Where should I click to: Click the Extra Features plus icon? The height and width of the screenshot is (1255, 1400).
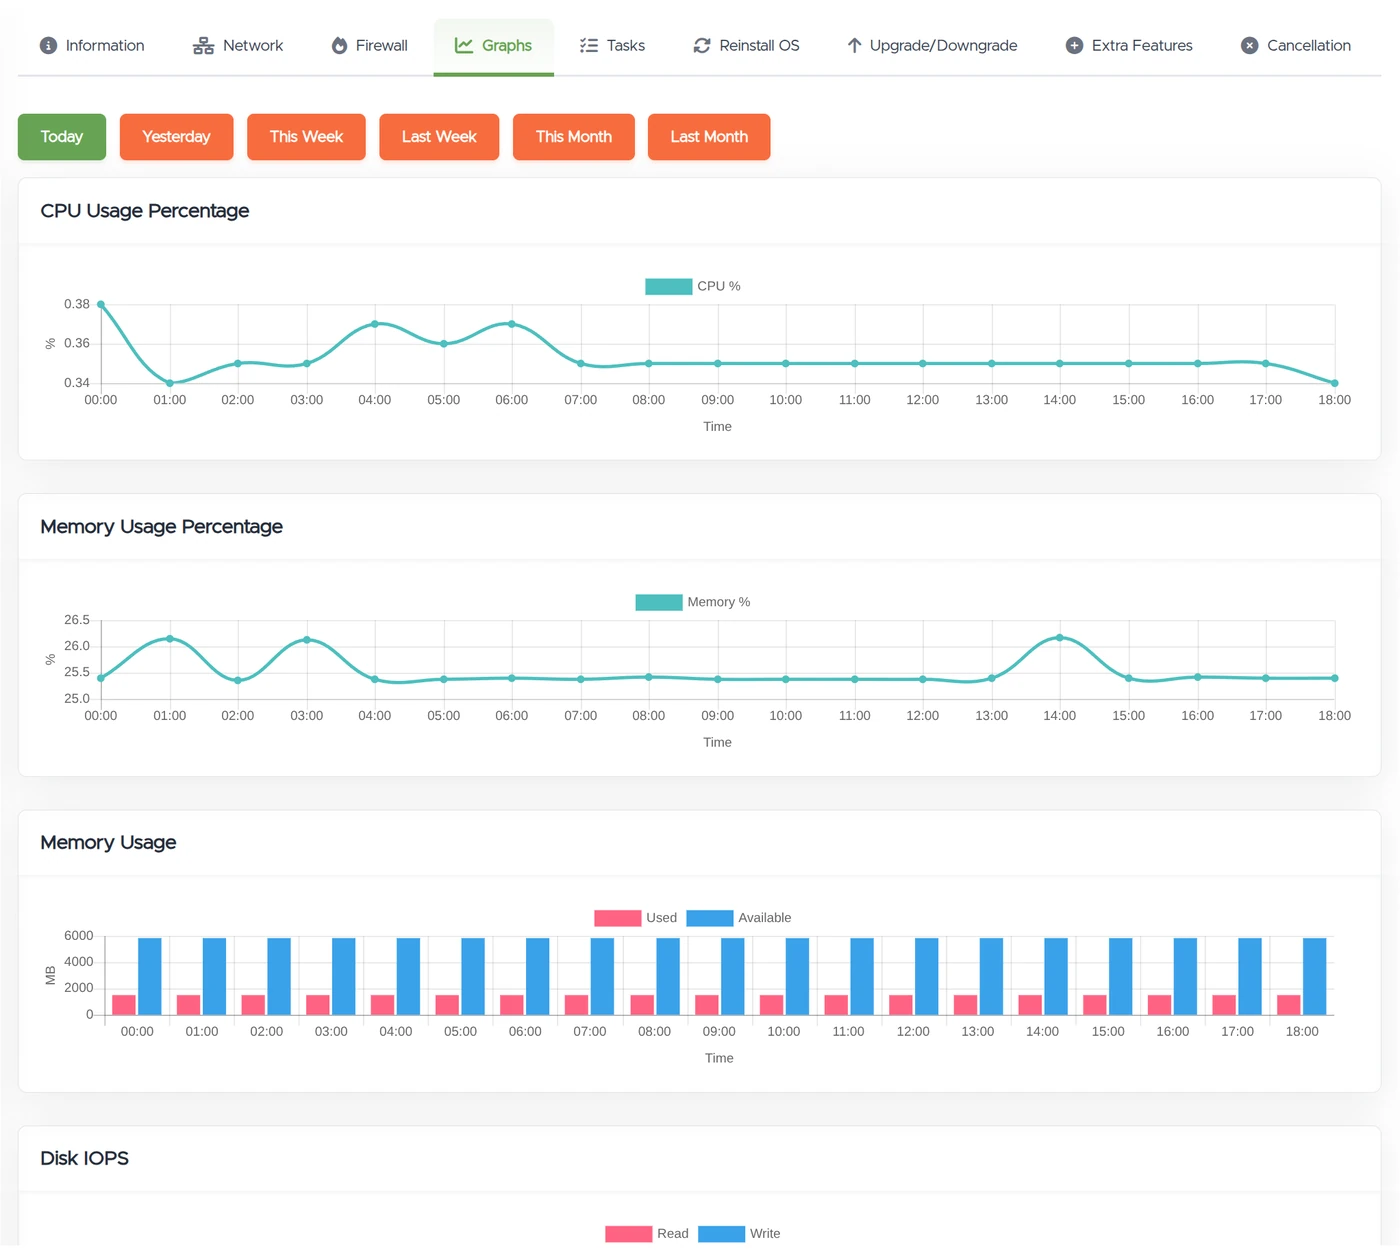point(1074,46)
